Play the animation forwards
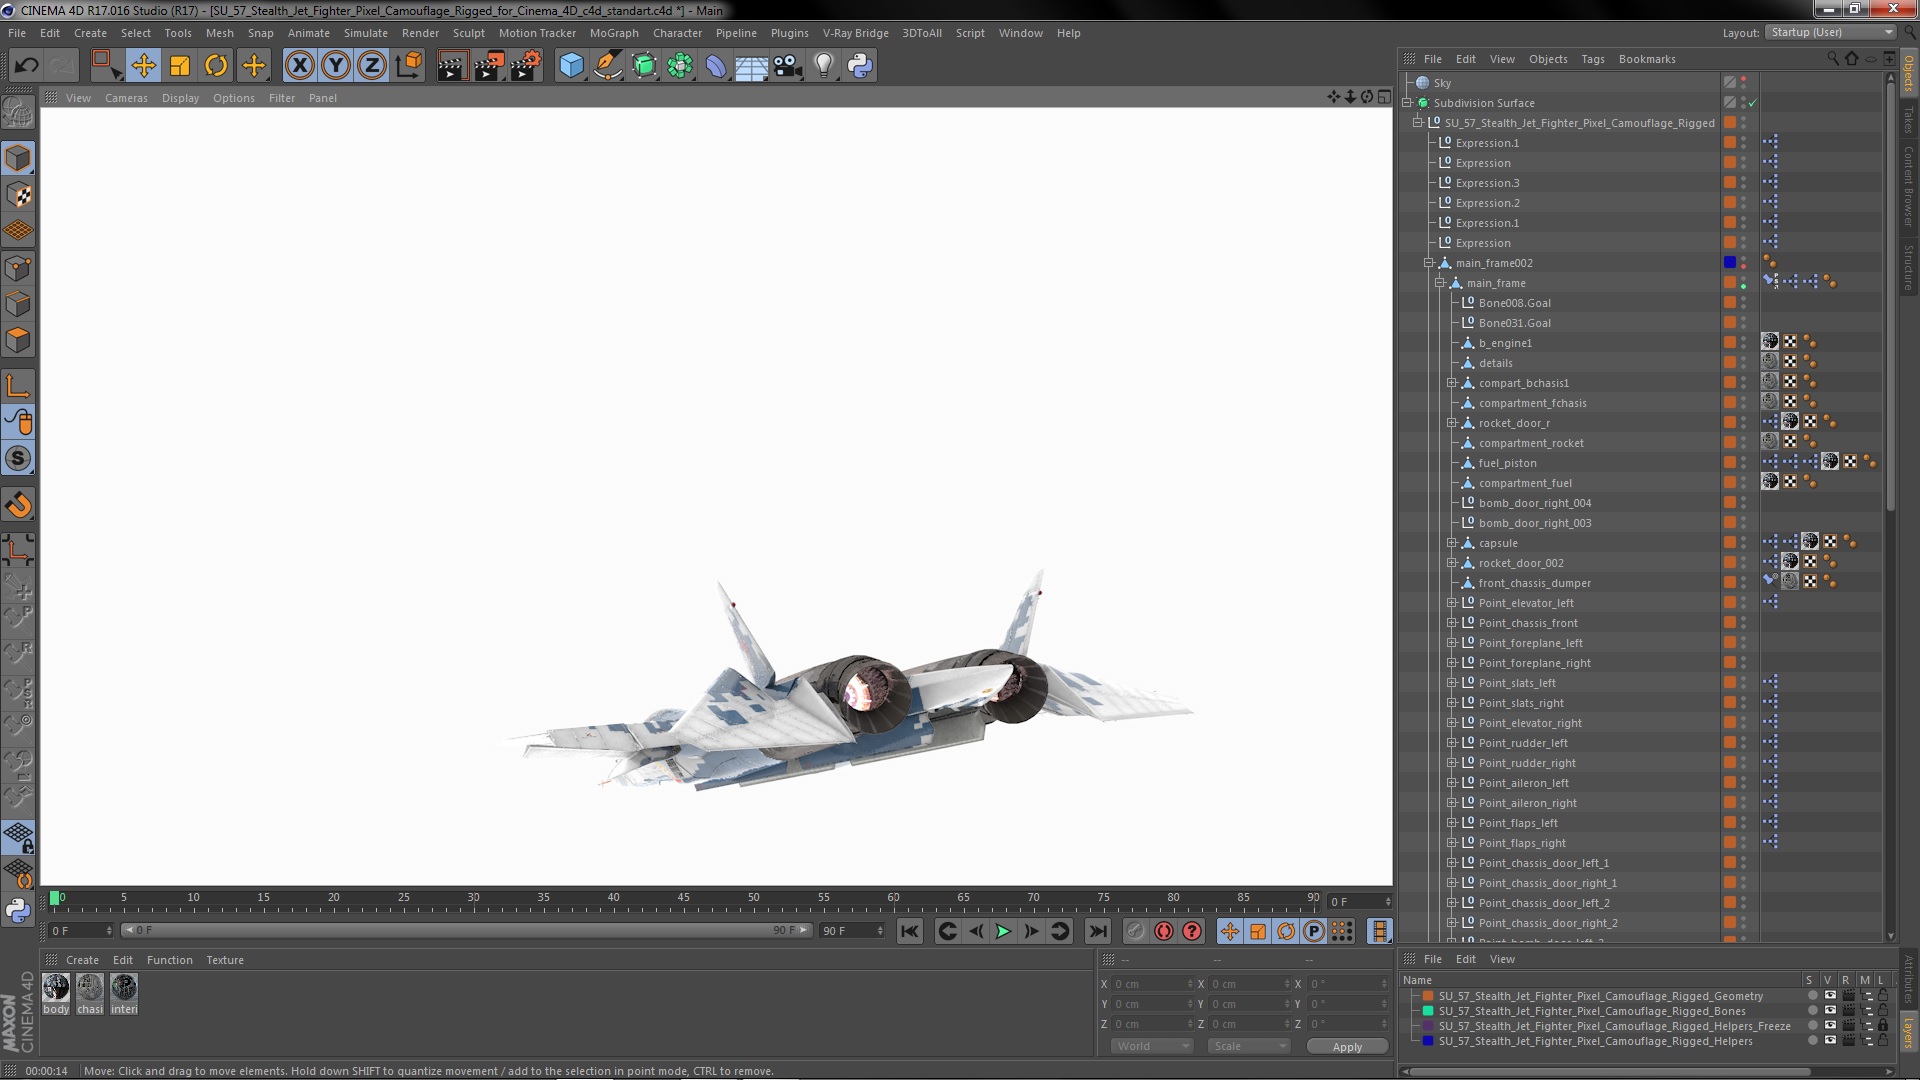This screenshot has width=1920, height=1080. click(1003, 931)
